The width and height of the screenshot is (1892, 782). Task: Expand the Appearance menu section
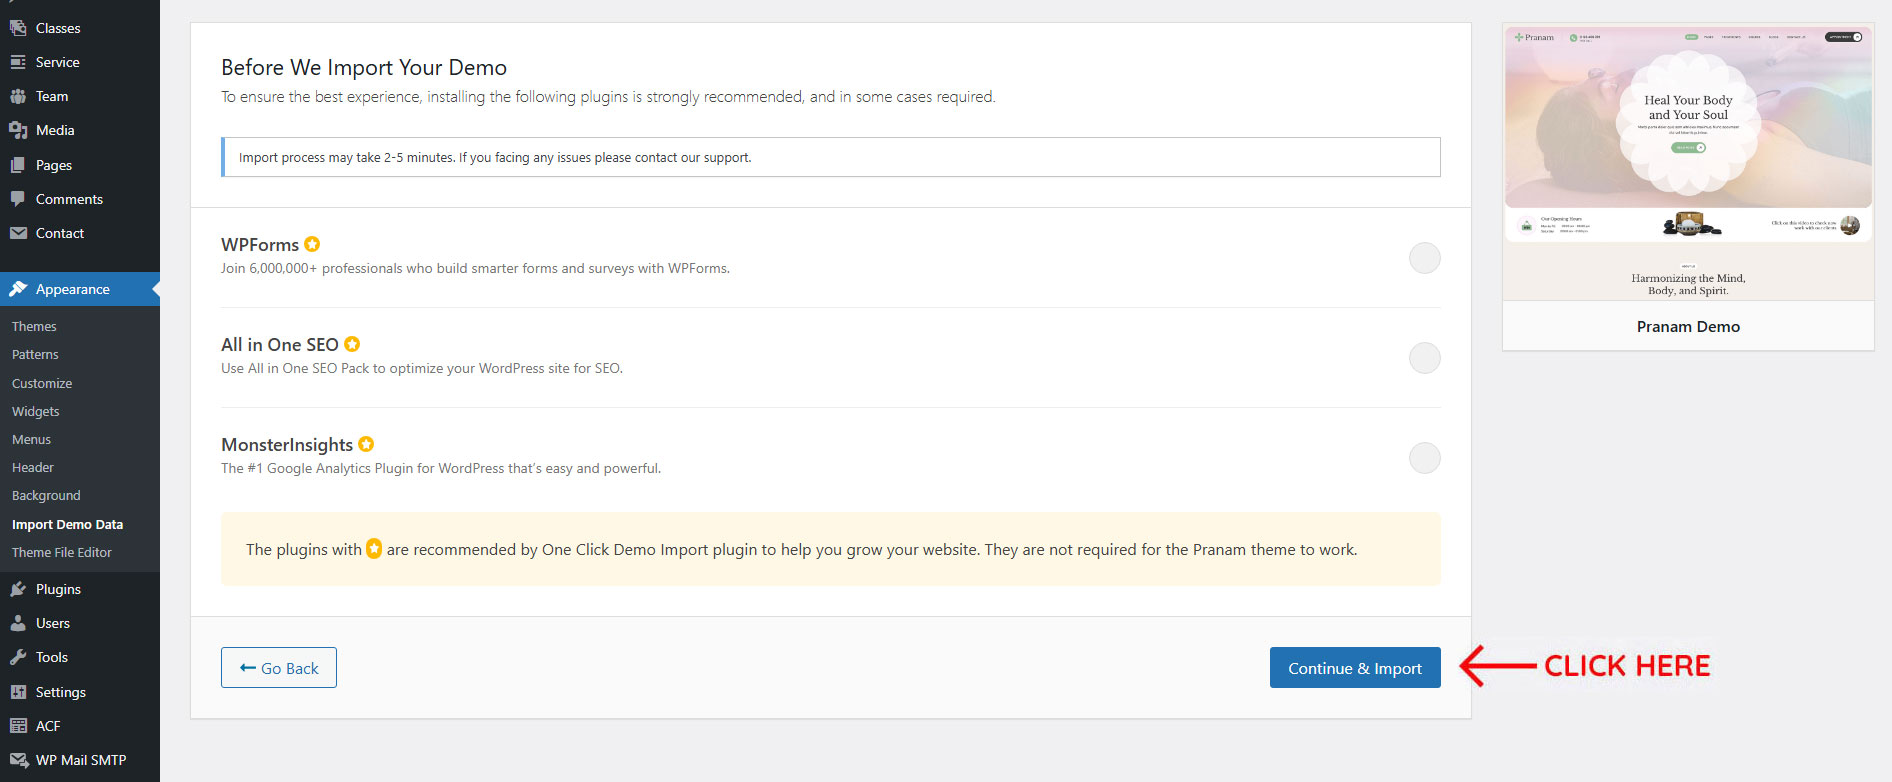point(73,289)
